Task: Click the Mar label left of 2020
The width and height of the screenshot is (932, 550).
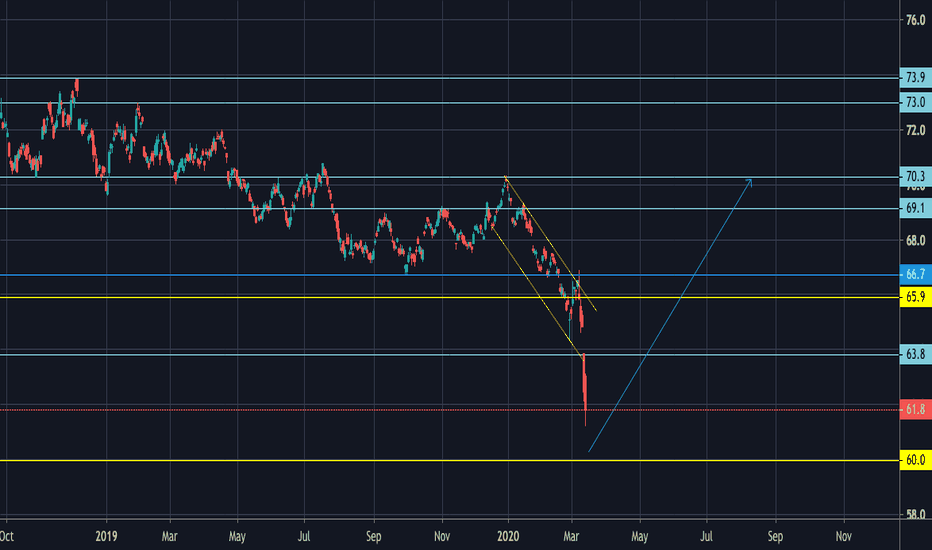Action: point(169,536)
